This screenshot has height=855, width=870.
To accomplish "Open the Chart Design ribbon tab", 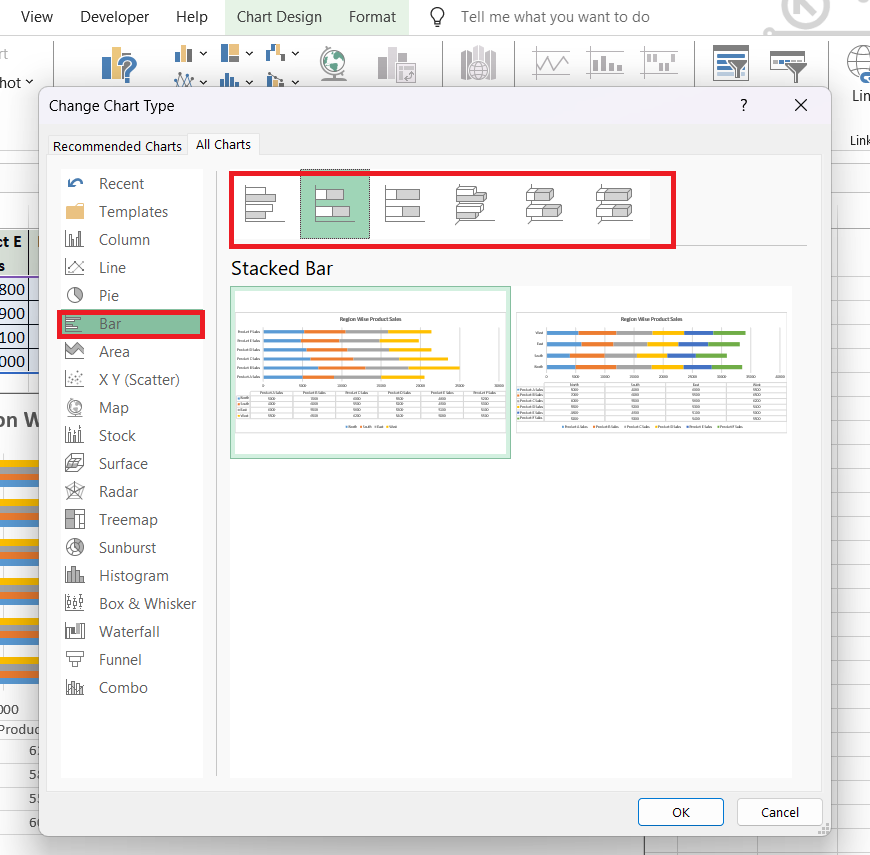I will pos(279,16).
